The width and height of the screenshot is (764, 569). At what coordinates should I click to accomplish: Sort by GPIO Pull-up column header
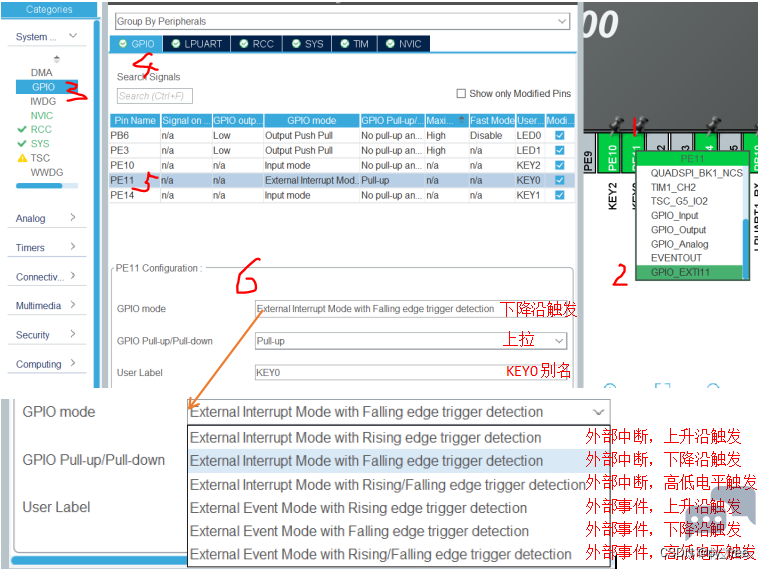tap(392, 120)
